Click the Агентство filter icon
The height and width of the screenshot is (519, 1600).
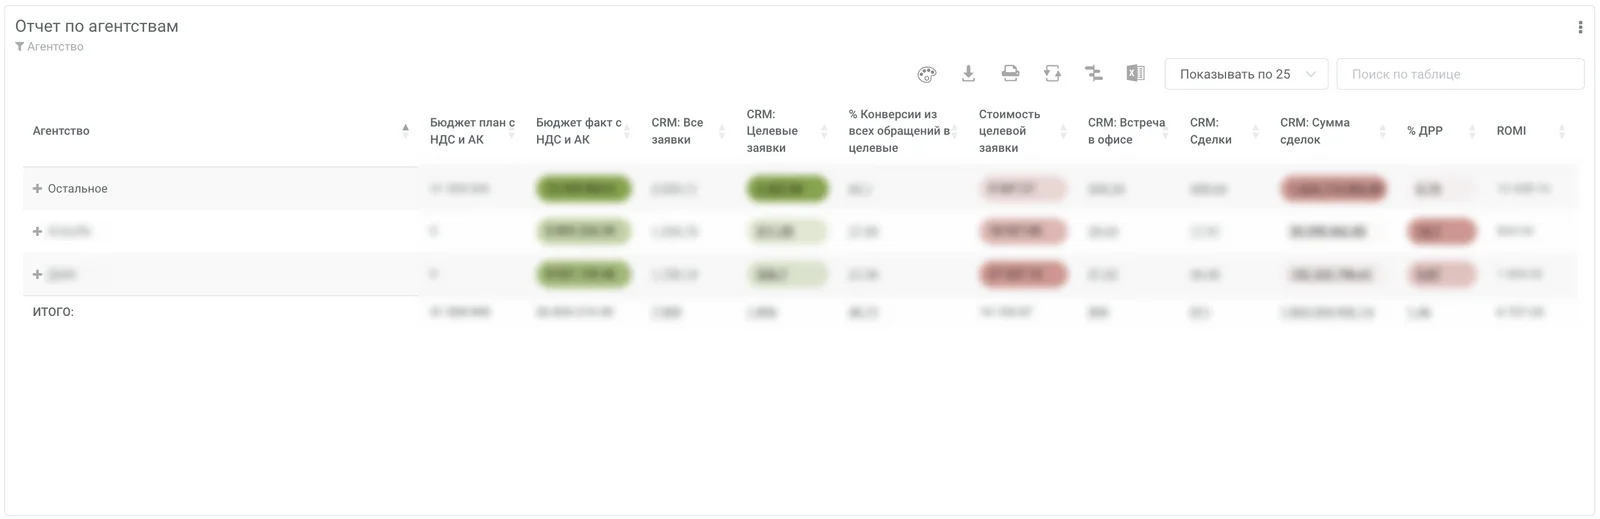click(20, 47)
